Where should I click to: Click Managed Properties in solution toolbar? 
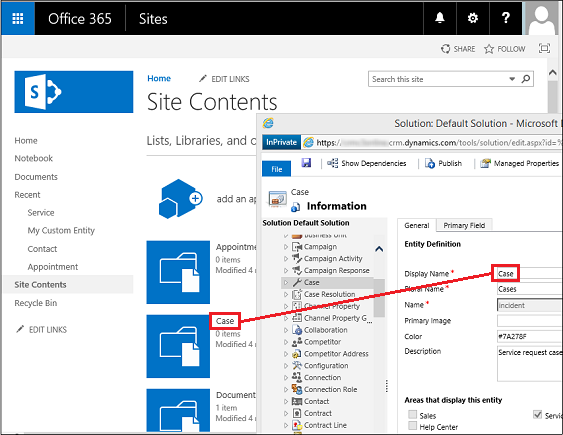coord(520,163)
